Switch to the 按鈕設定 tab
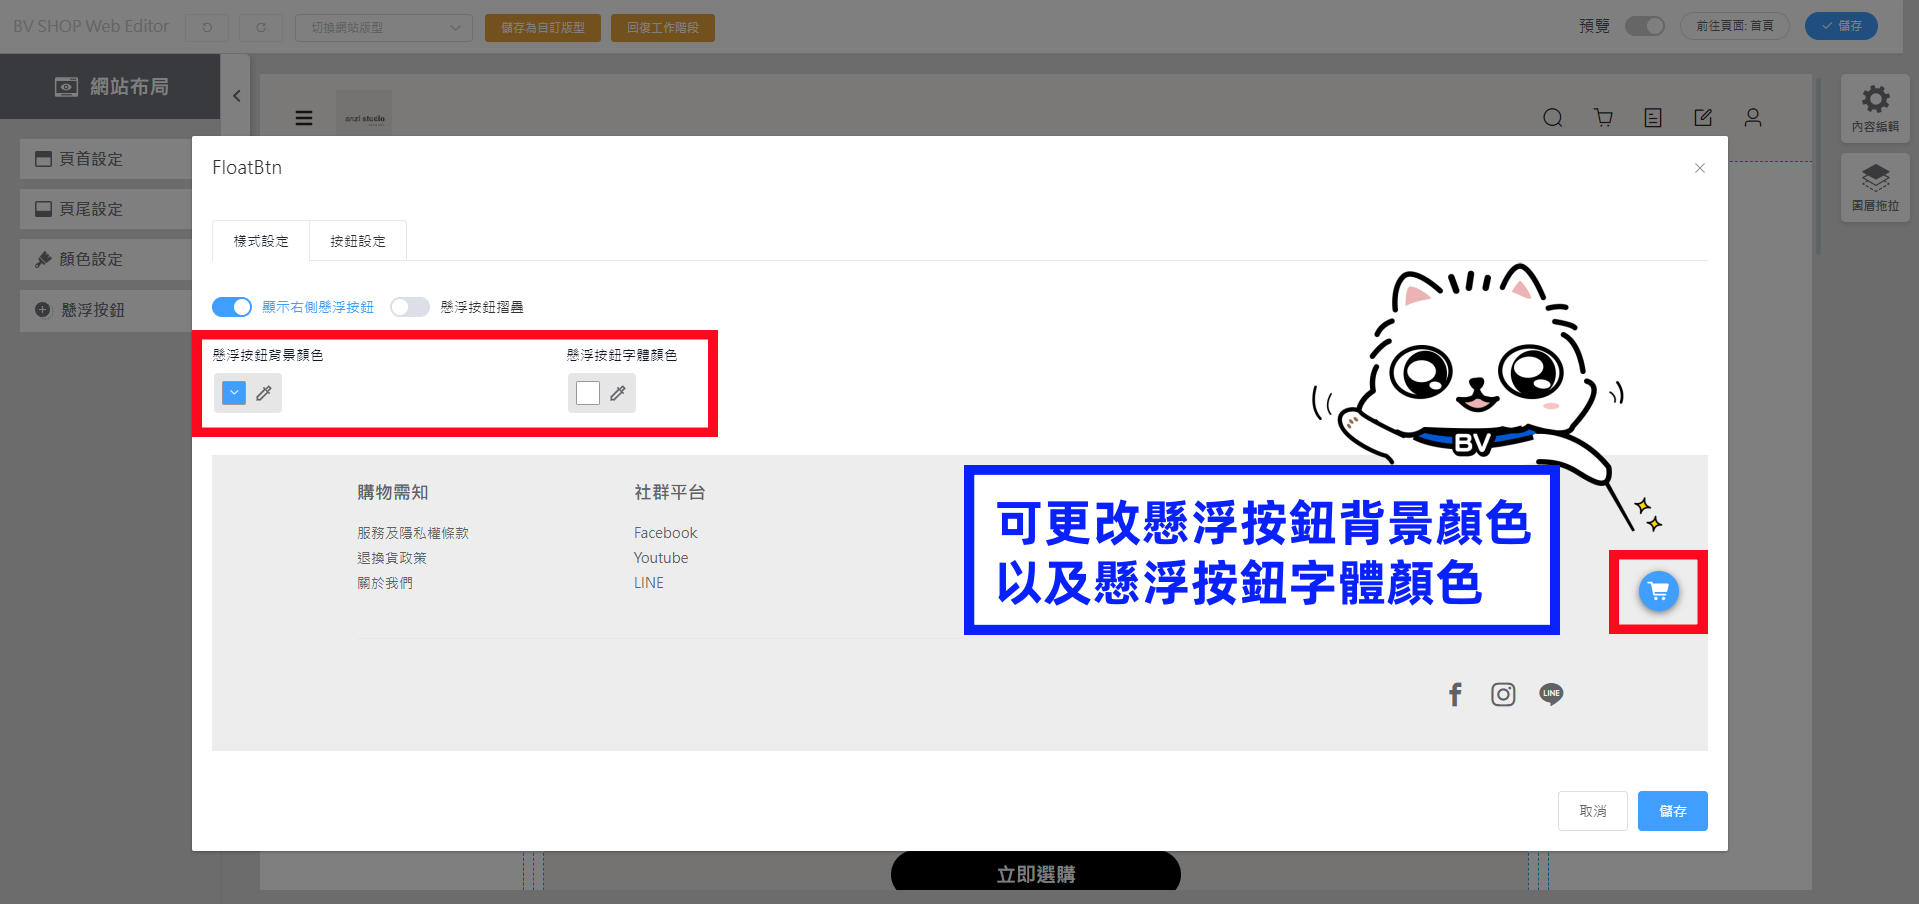This screenshot has height=904, width=1919. tap(358, 241)
